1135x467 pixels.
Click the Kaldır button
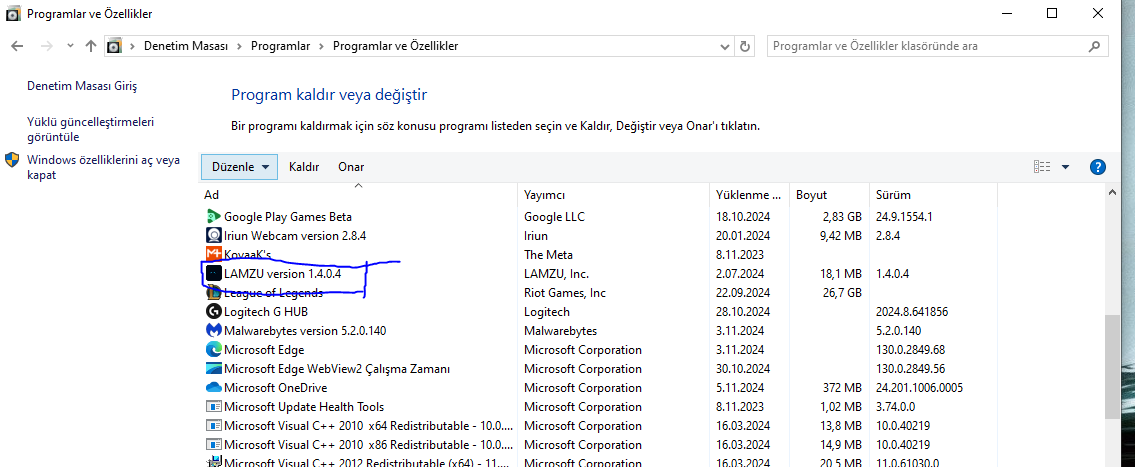304,167
